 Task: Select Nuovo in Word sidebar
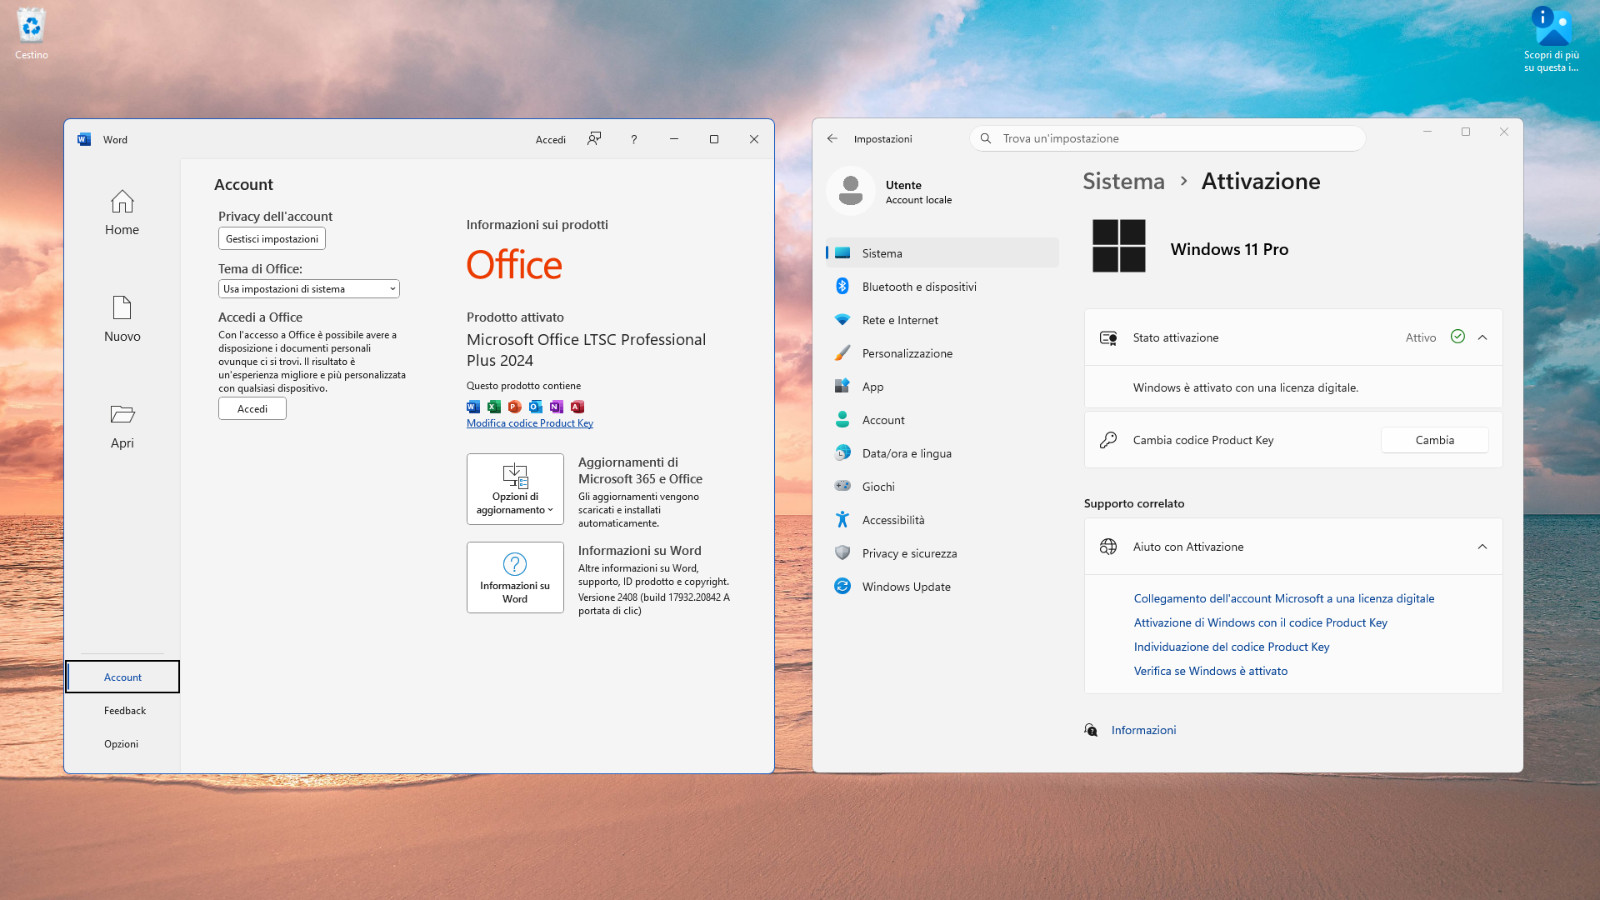pos(122,319)
